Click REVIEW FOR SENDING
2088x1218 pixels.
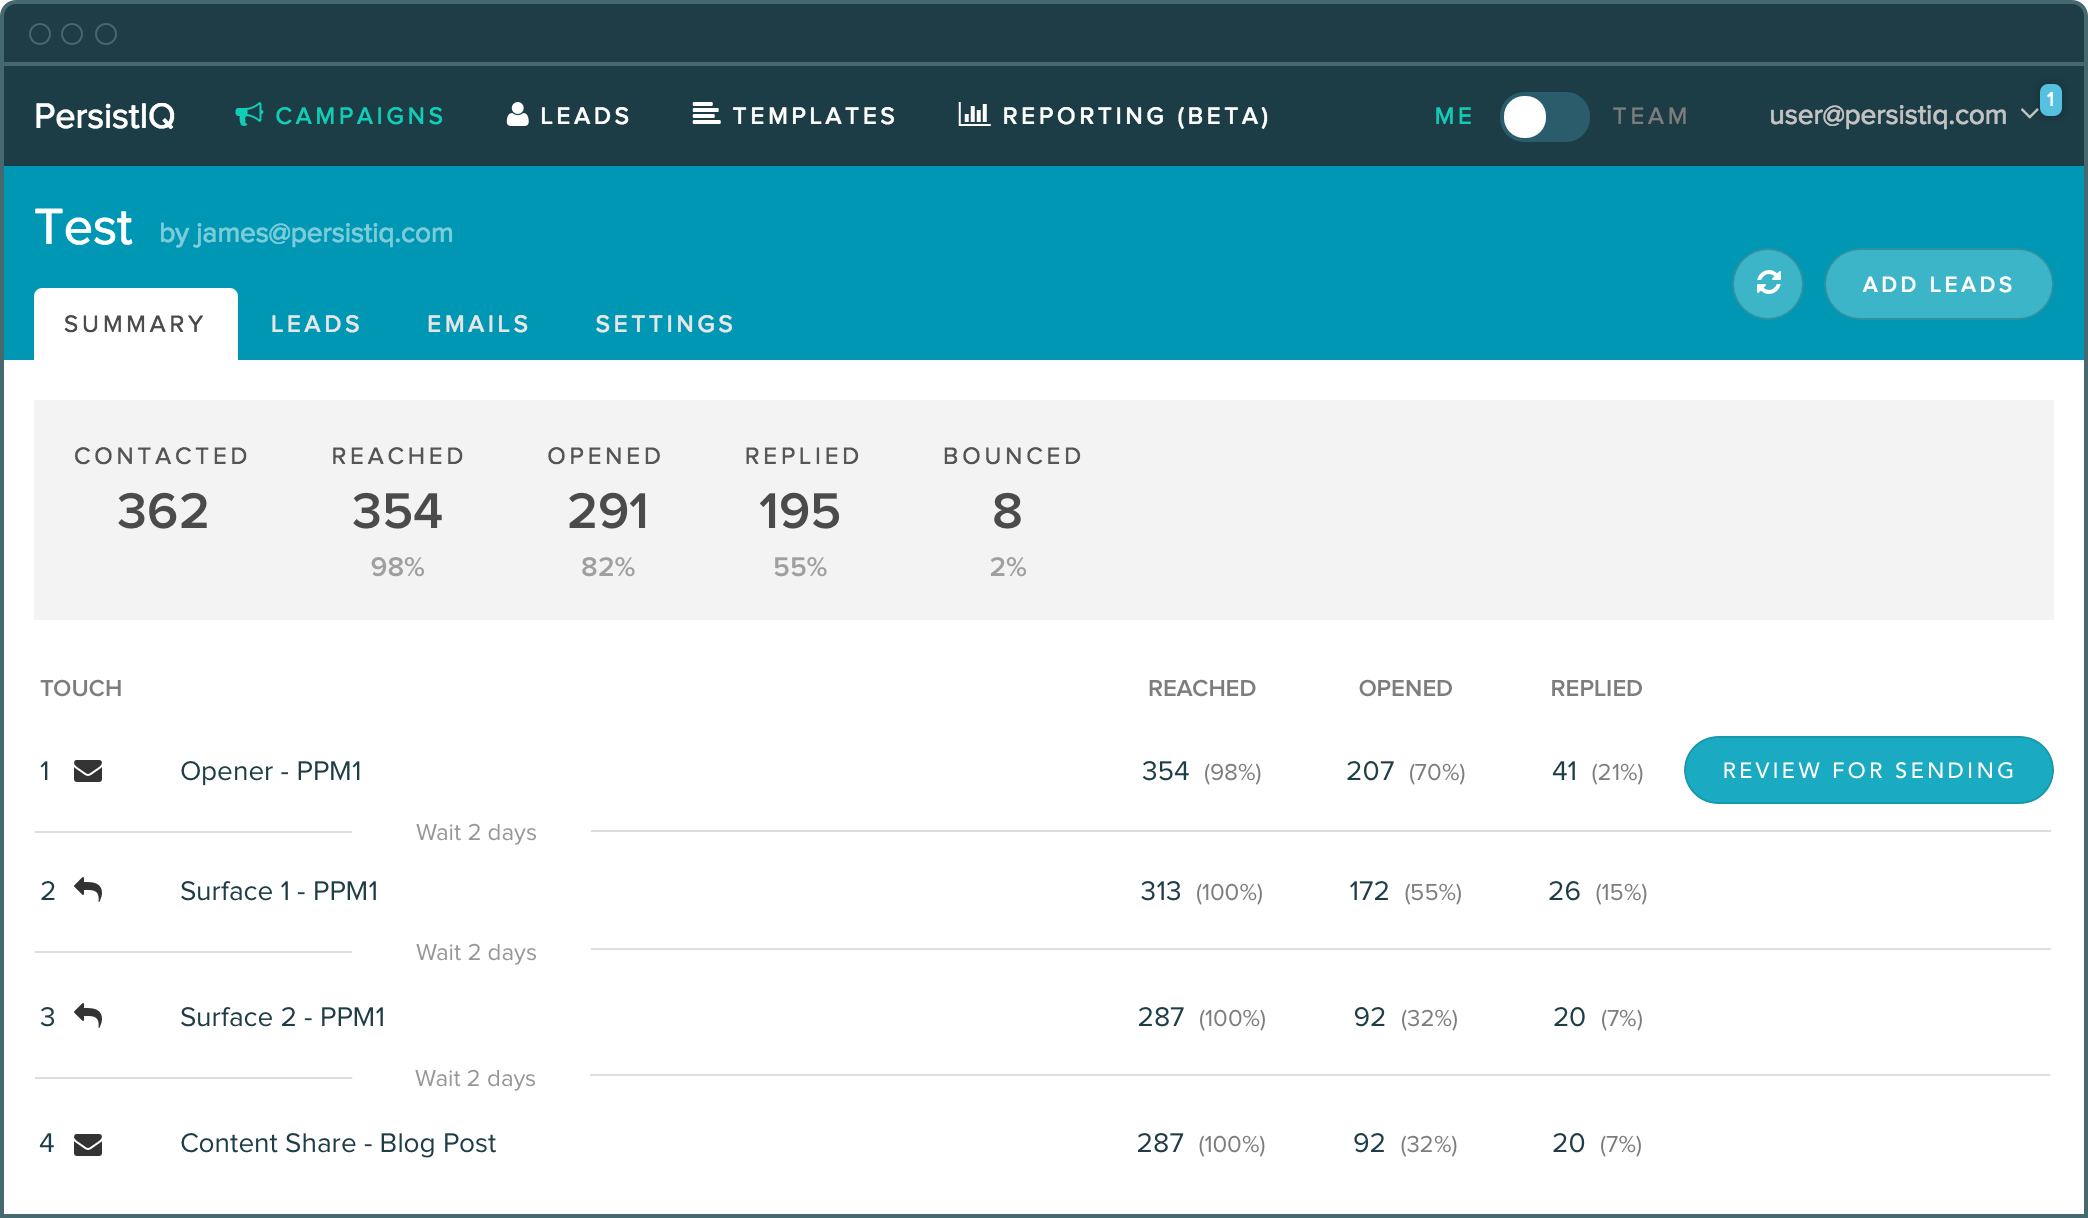click(1868, 769)
